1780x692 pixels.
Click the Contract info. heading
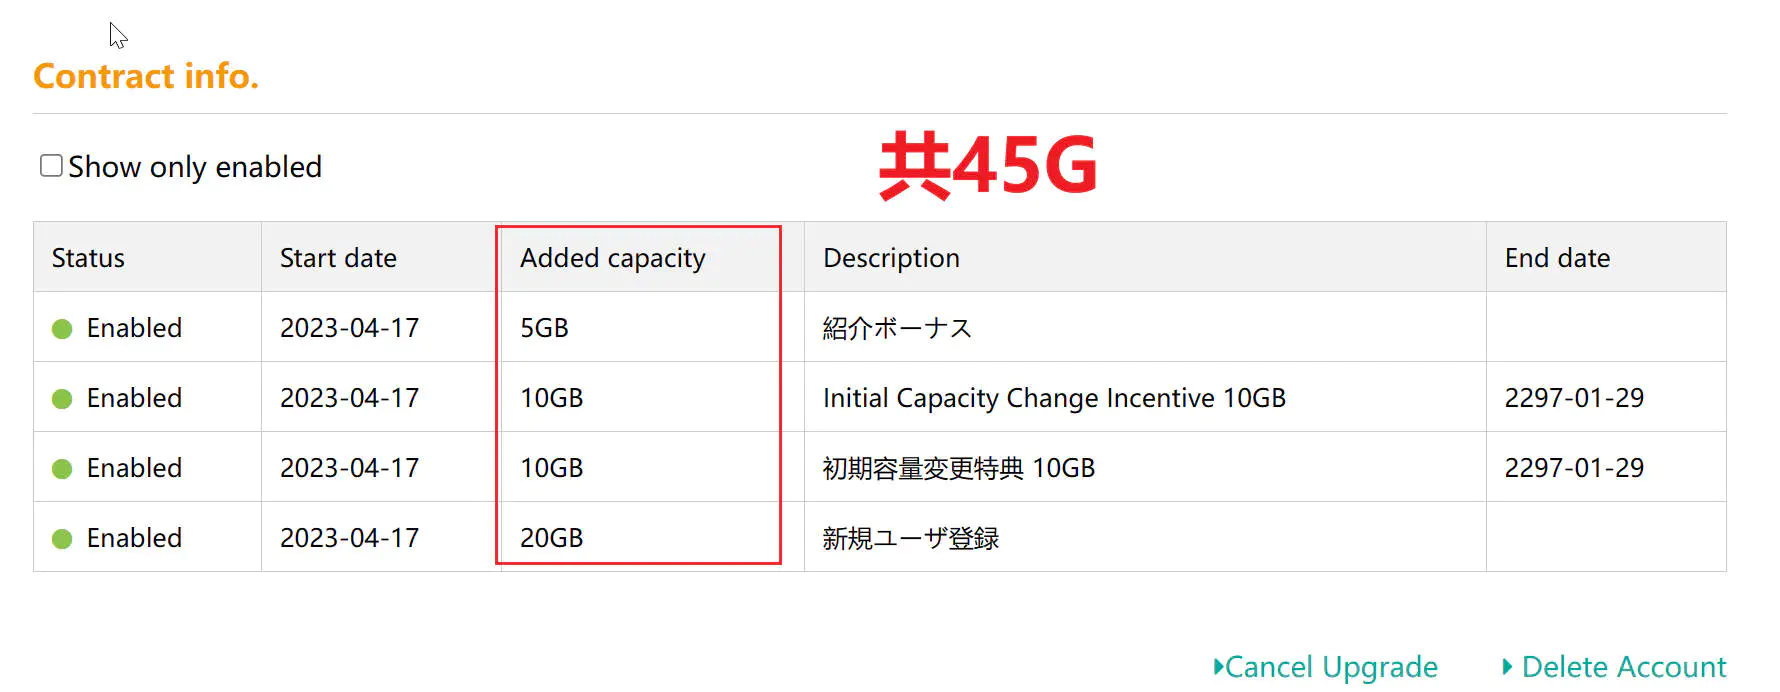pos(146,76)
